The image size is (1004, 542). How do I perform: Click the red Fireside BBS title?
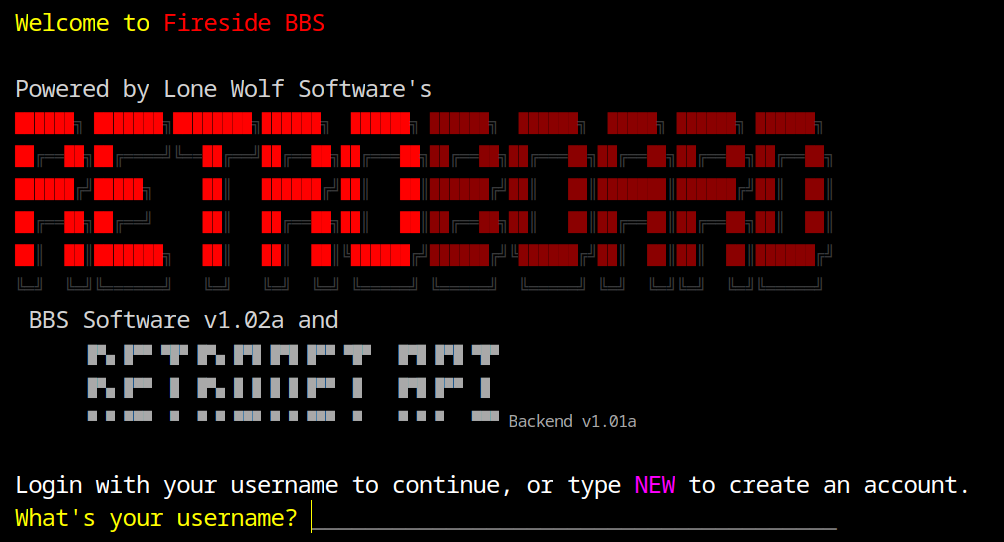(244, 23)
